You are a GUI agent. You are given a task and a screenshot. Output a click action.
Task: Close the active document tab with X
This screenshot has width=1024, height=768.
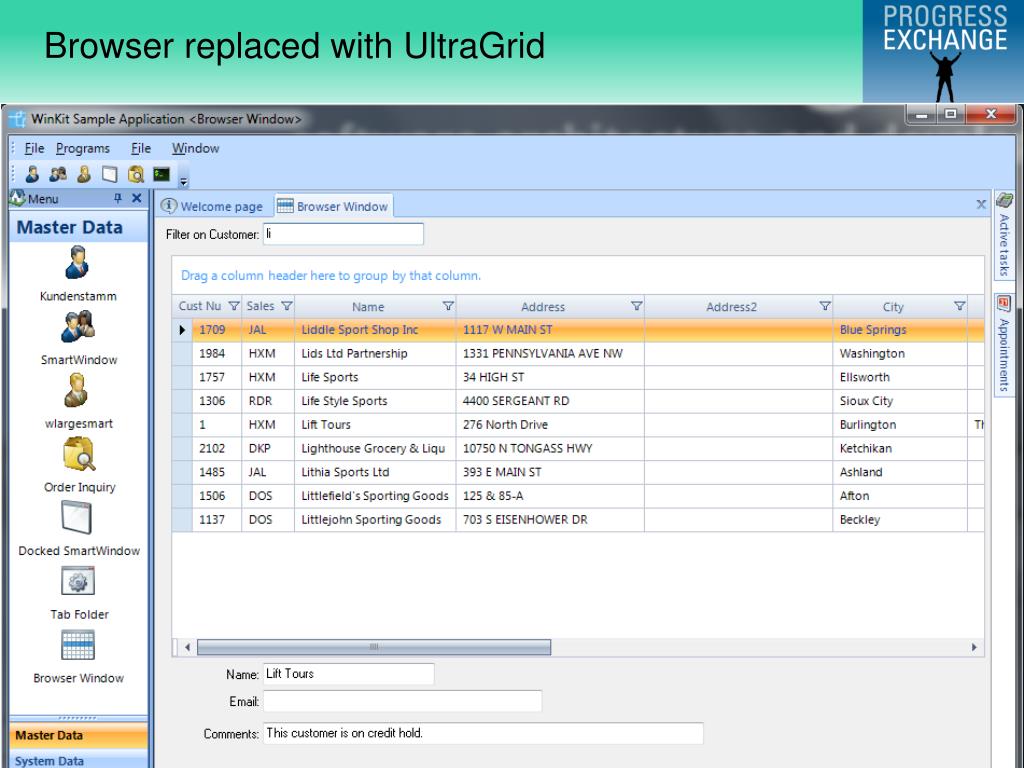coord(981,204)
